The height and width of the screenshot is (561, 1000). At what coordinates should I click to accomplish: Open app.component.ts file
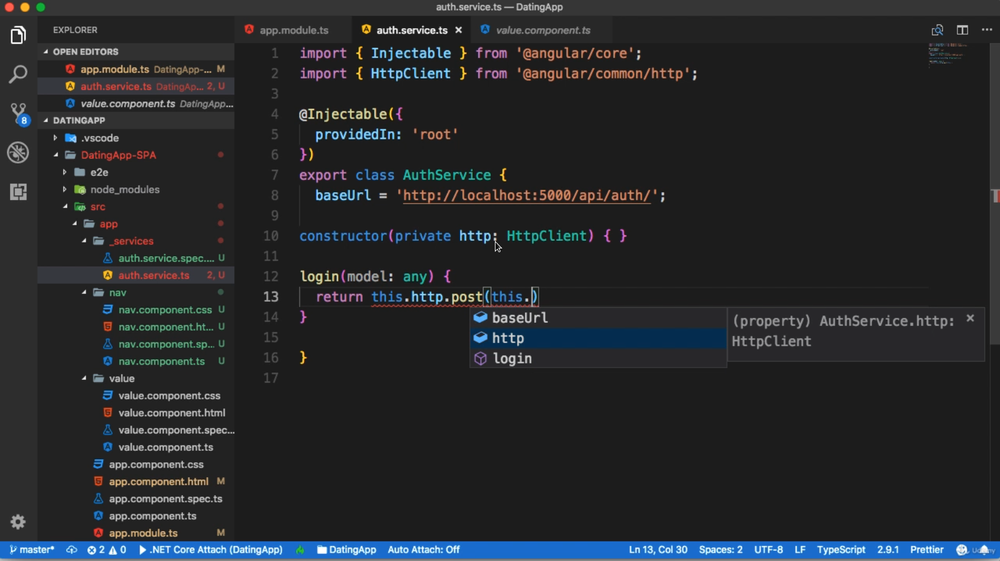pos(136,516)
